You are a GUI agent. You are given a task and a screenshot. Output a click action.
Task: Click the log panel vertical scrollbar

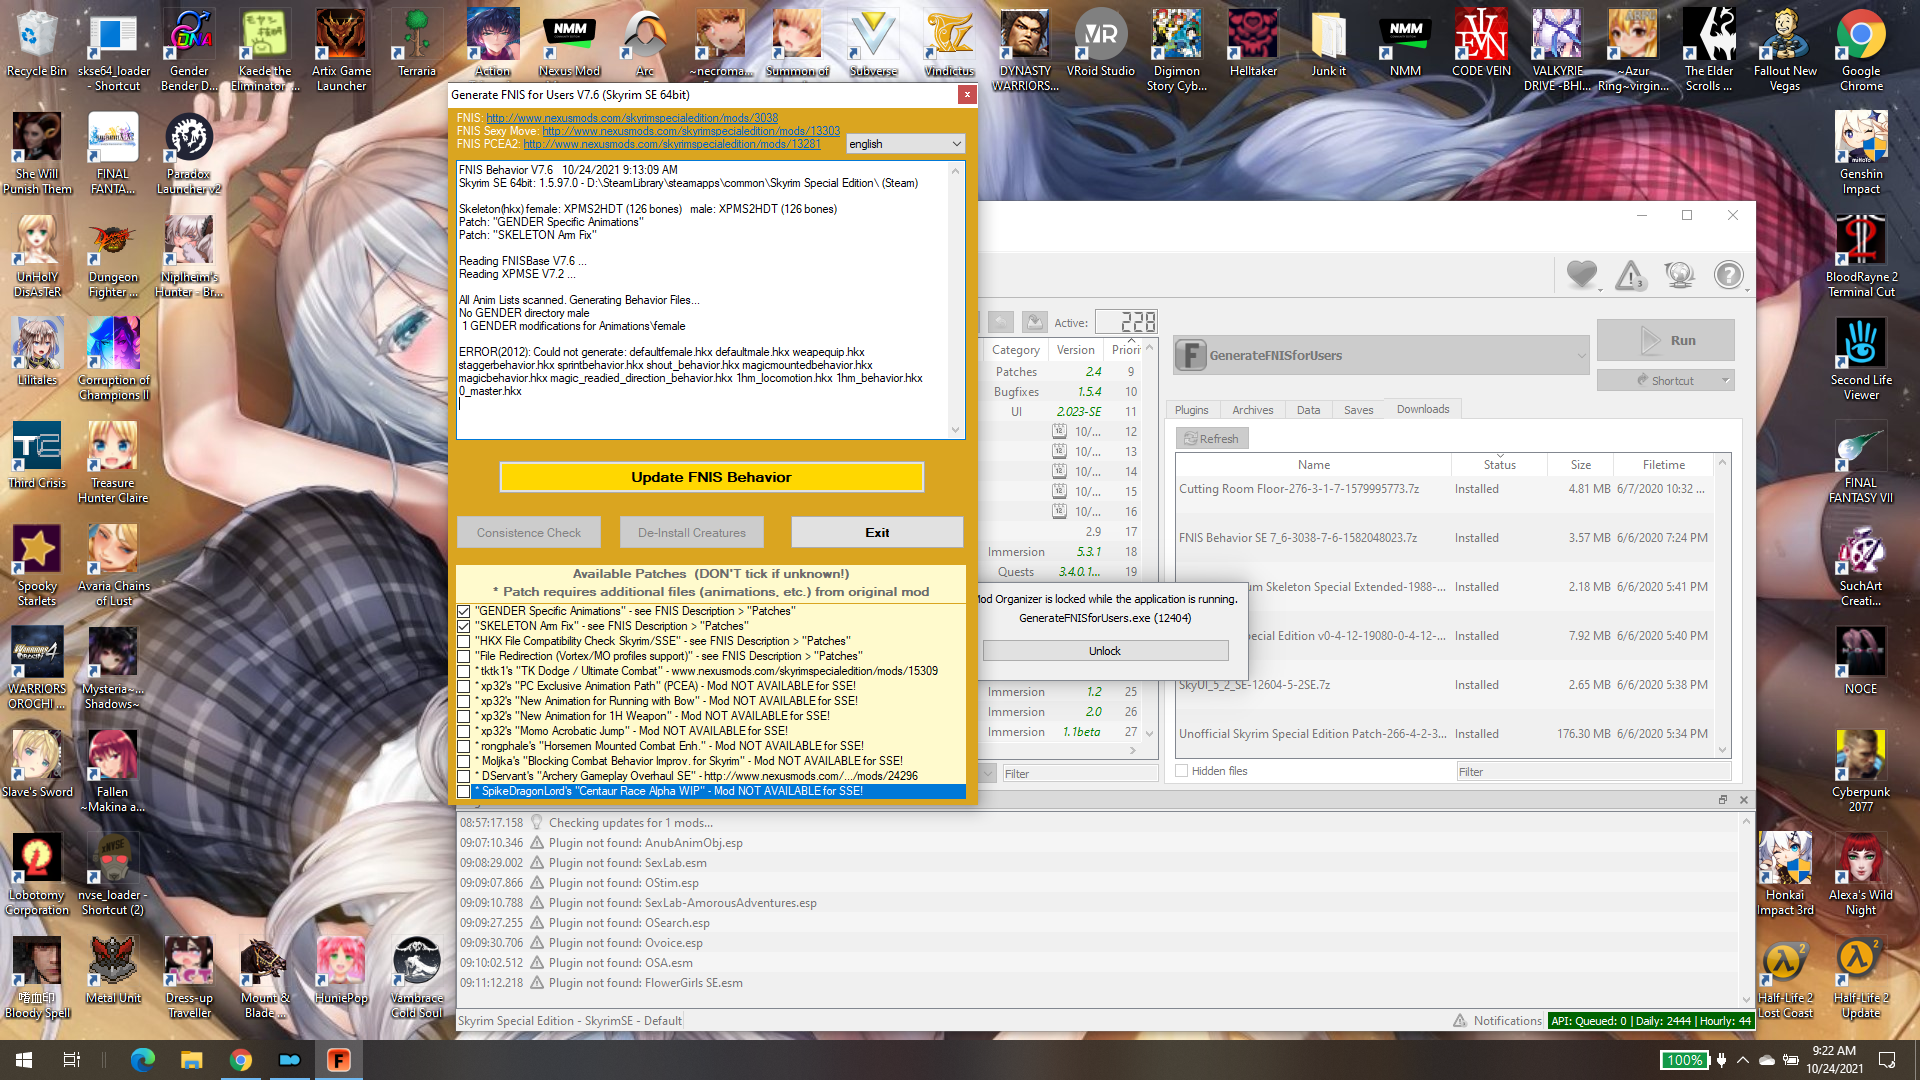[x=1747, y=910]
